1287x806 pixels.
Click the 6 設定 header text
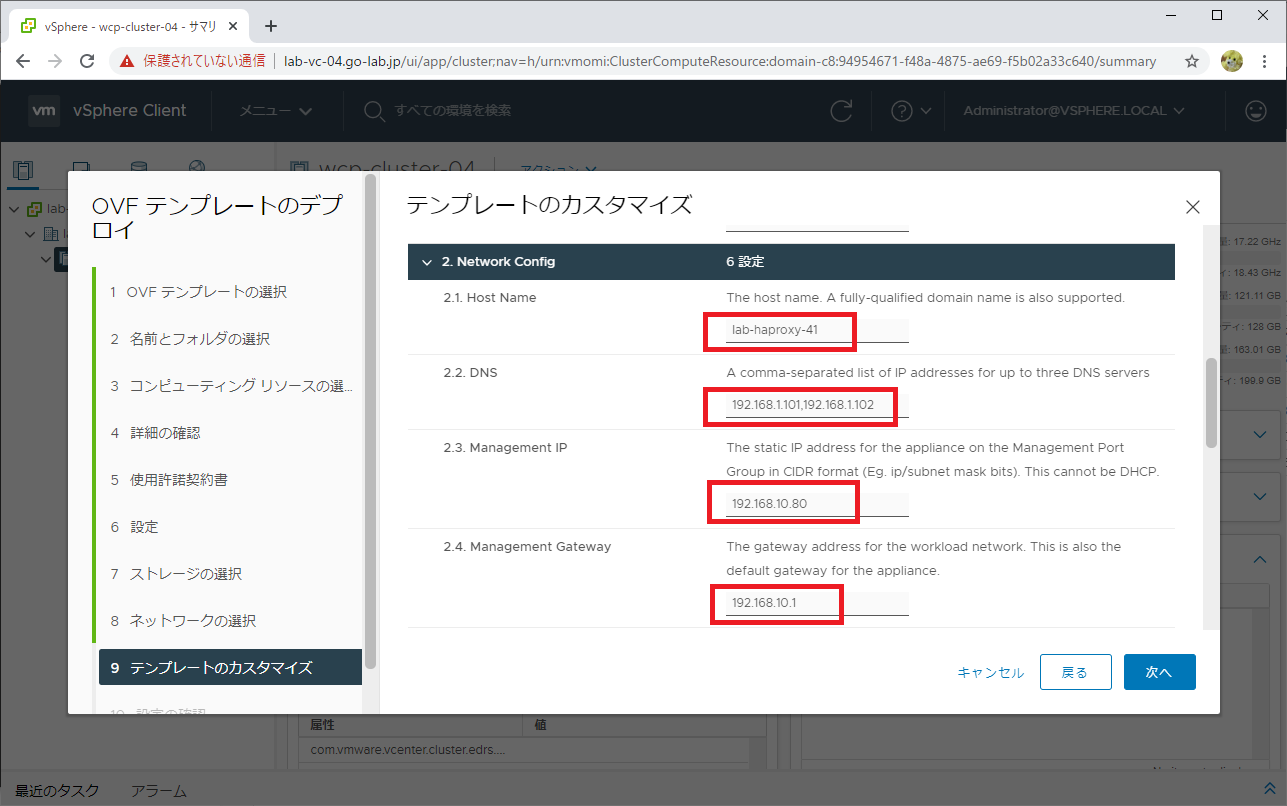coord(745,262)
